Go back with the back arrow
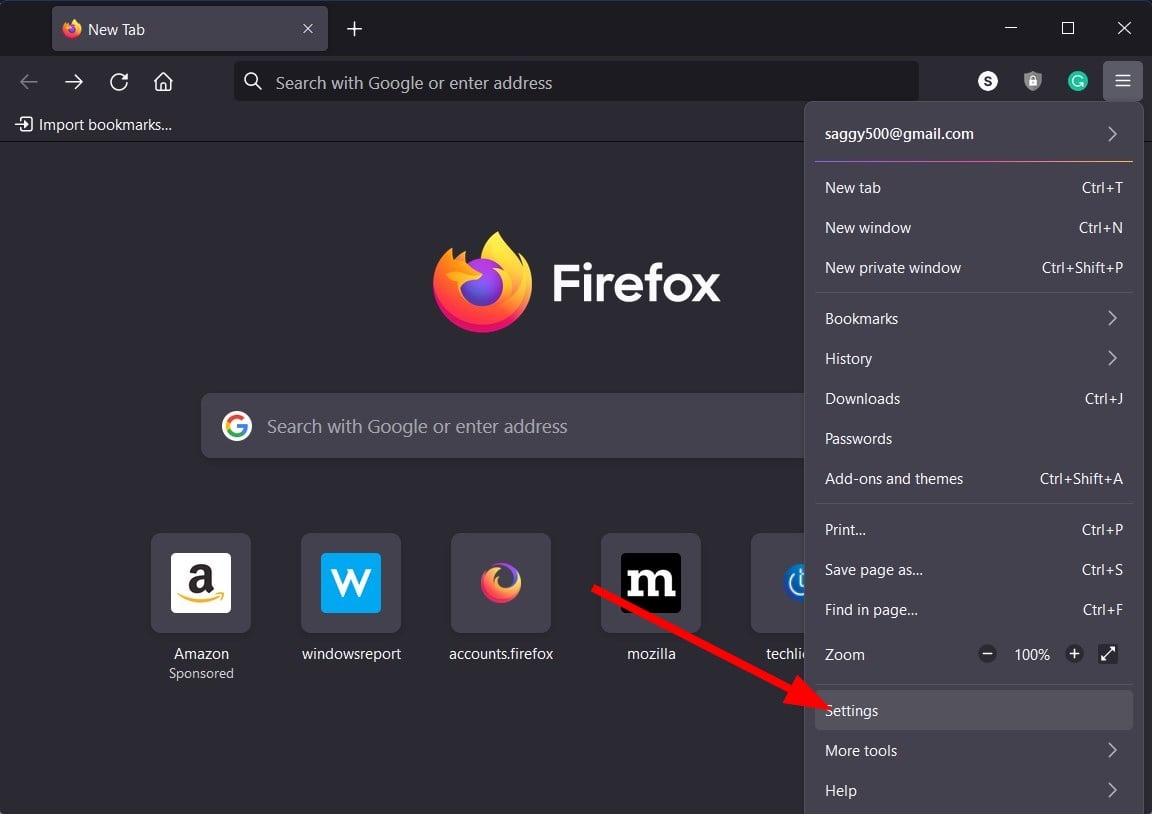This screenshot has width=1152, height=814. click(x=29, y=82)
